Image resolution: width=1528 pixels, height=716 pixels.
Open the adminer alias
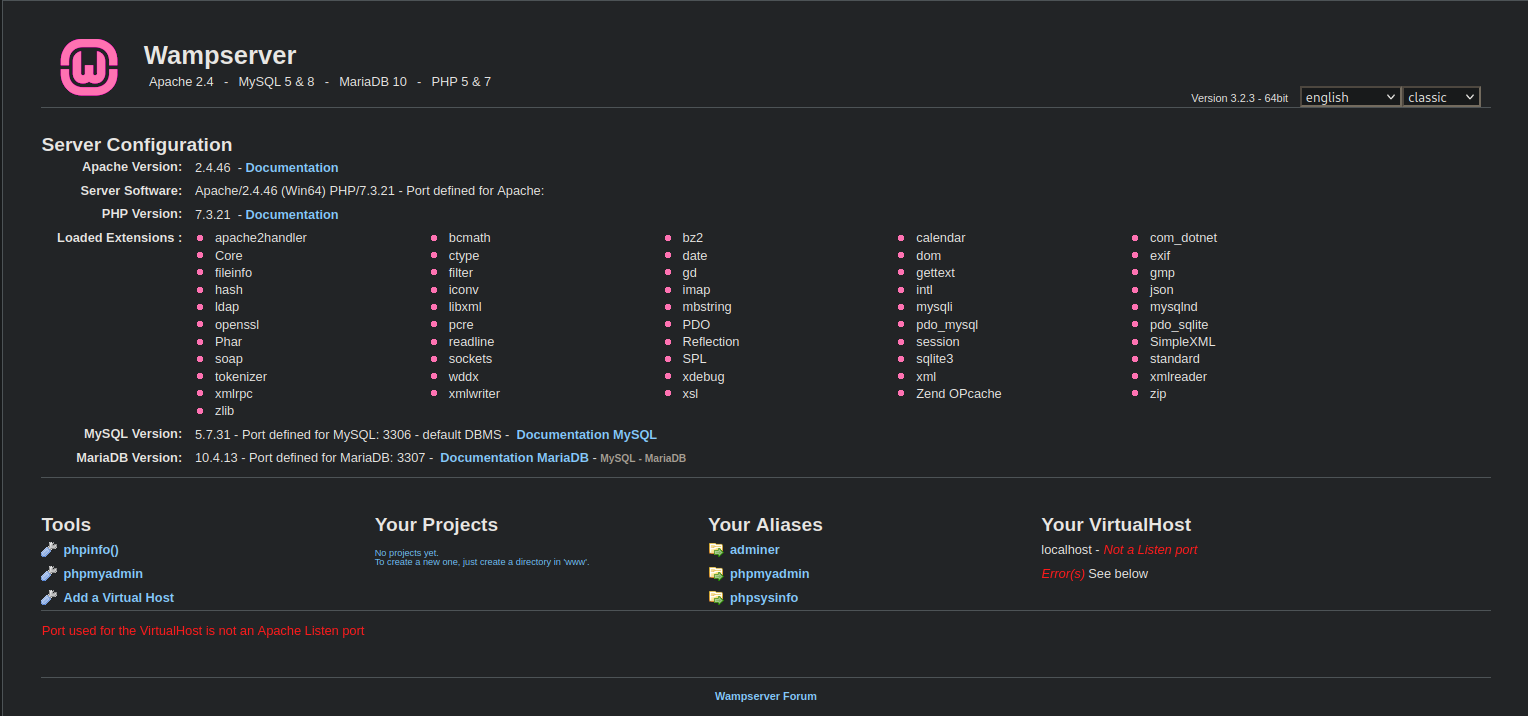coord(754,550)
